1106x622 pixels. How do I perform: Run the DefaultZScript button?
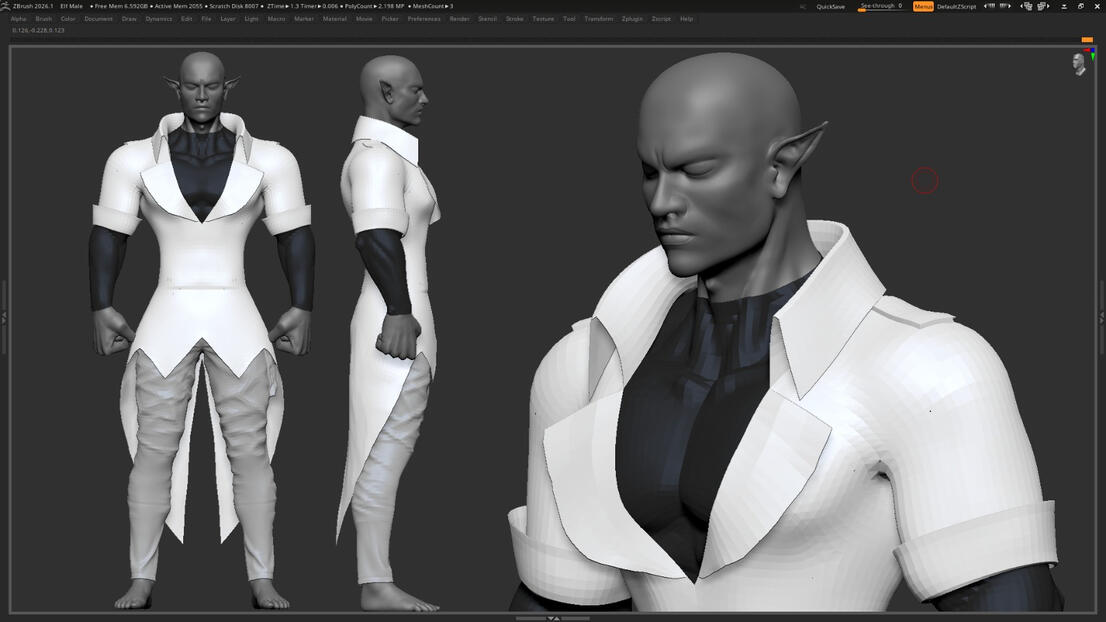click(956, 6)
